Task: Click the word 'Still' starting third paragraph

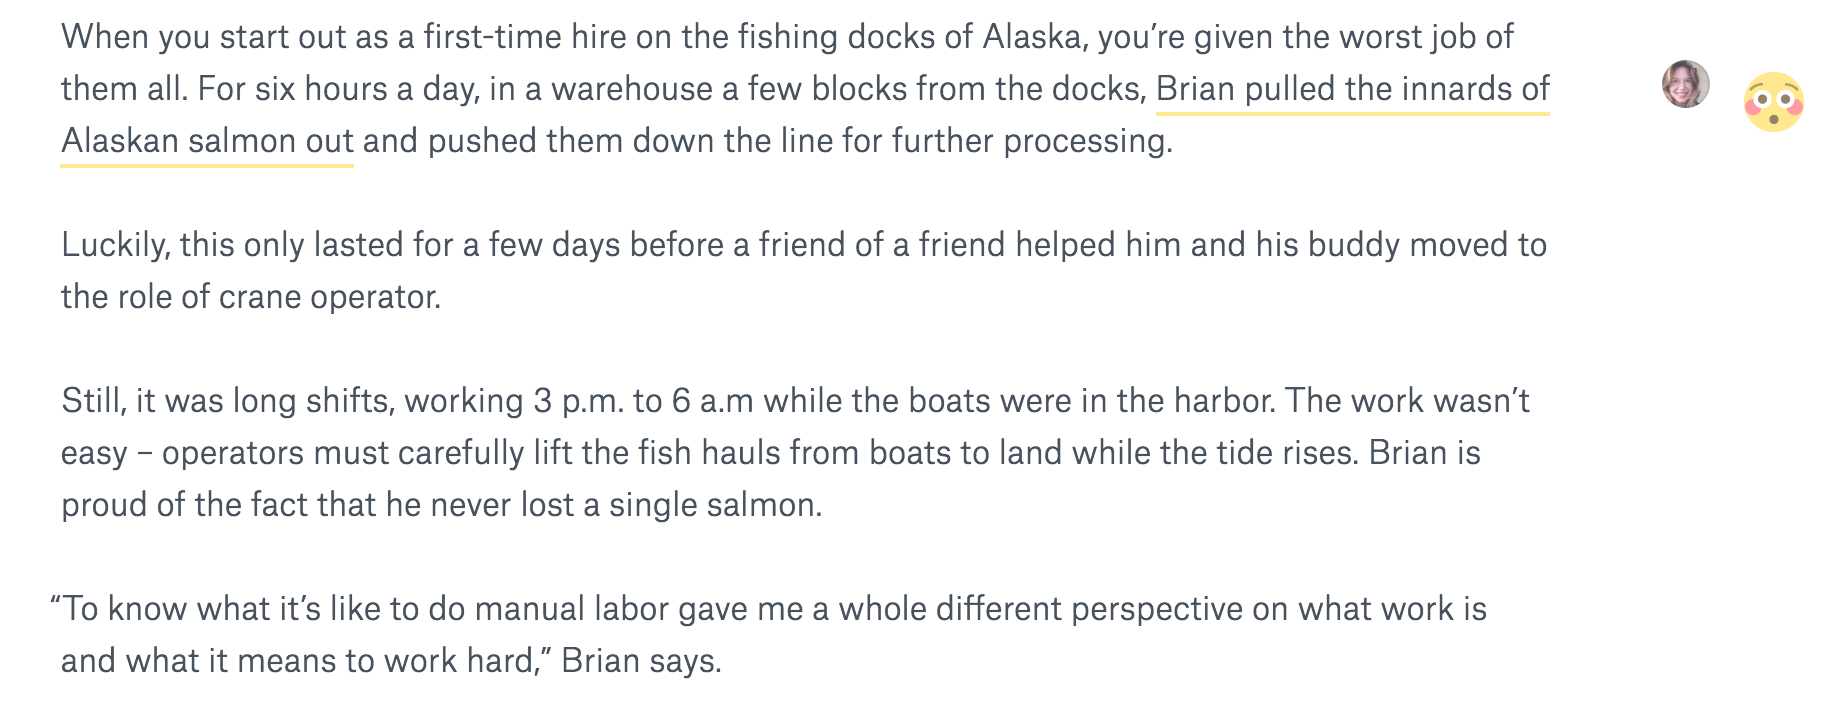Action: pos(92,401)
